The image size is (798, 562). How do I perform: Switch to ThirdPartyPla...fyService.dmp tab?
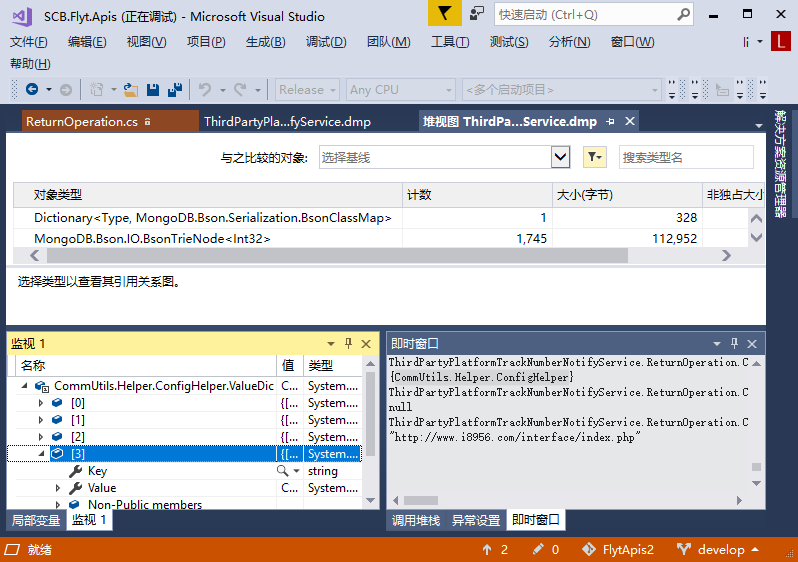pos(288,122)
